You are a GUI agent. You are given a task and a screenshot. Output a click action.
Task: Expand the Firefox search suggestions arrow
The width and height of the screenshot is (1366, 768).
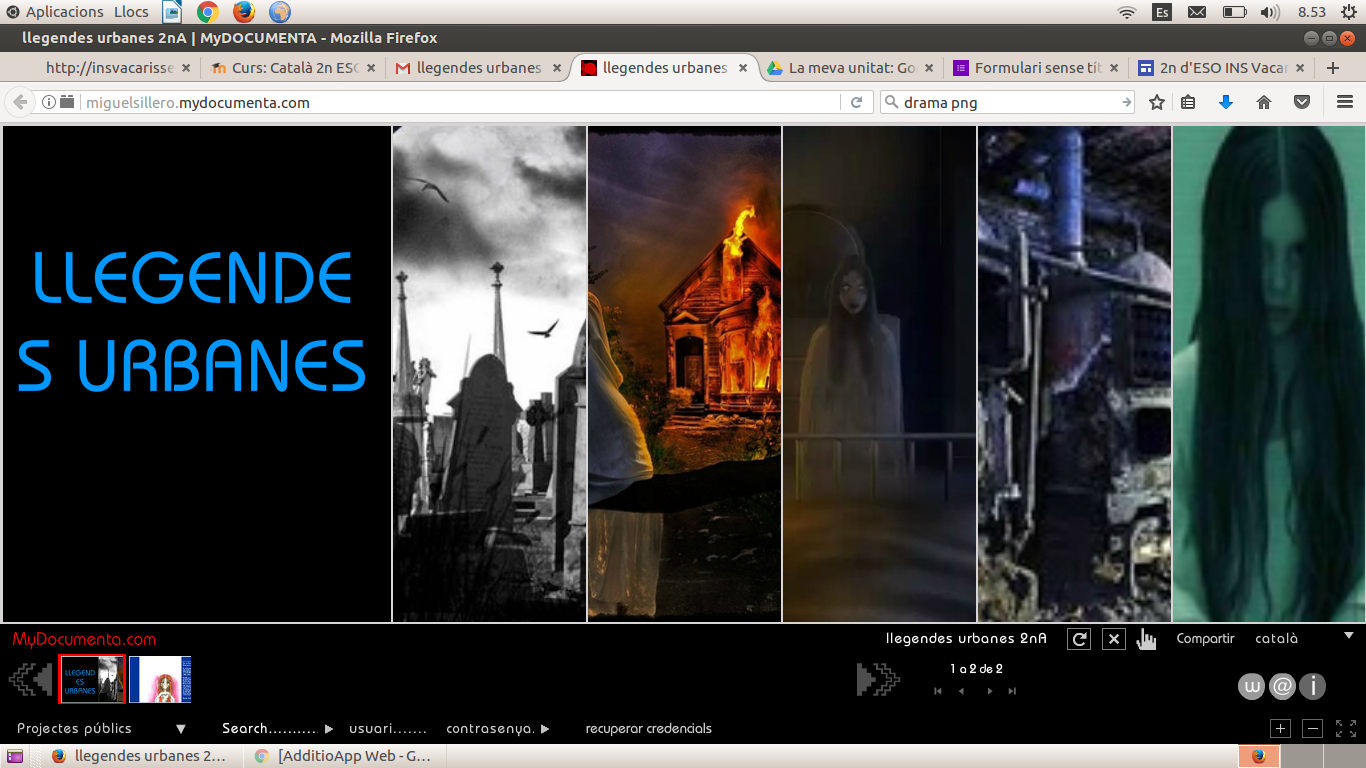(1127, 102)
